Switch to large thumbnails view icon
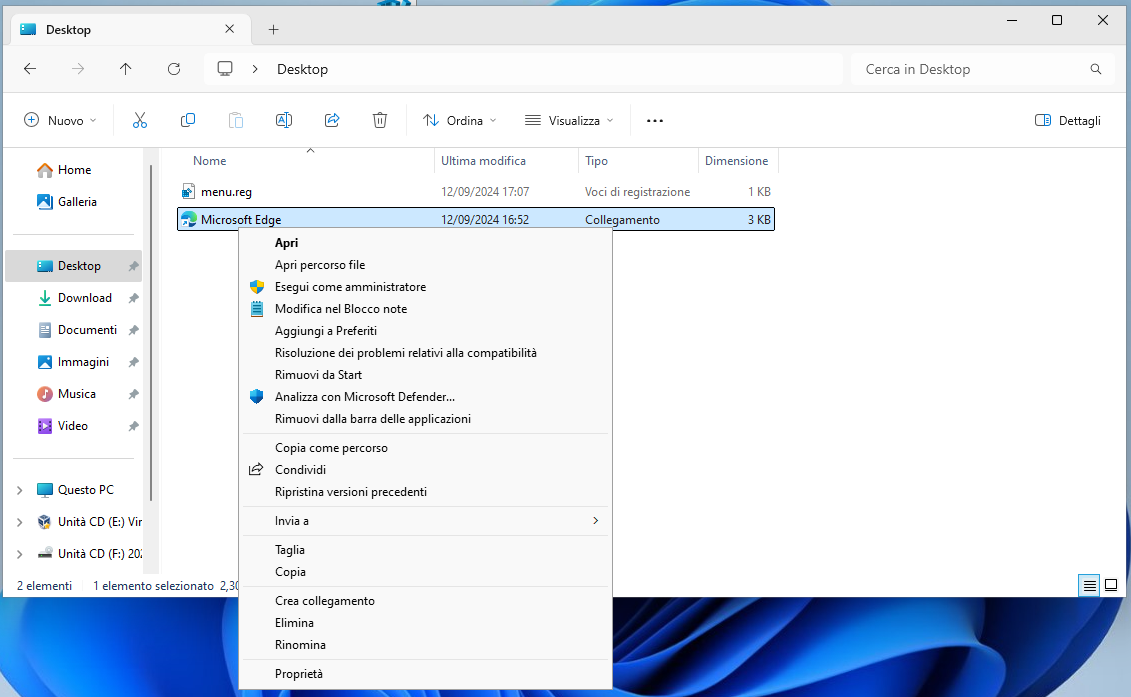 pyautogui.click(x=1111, y=585)
